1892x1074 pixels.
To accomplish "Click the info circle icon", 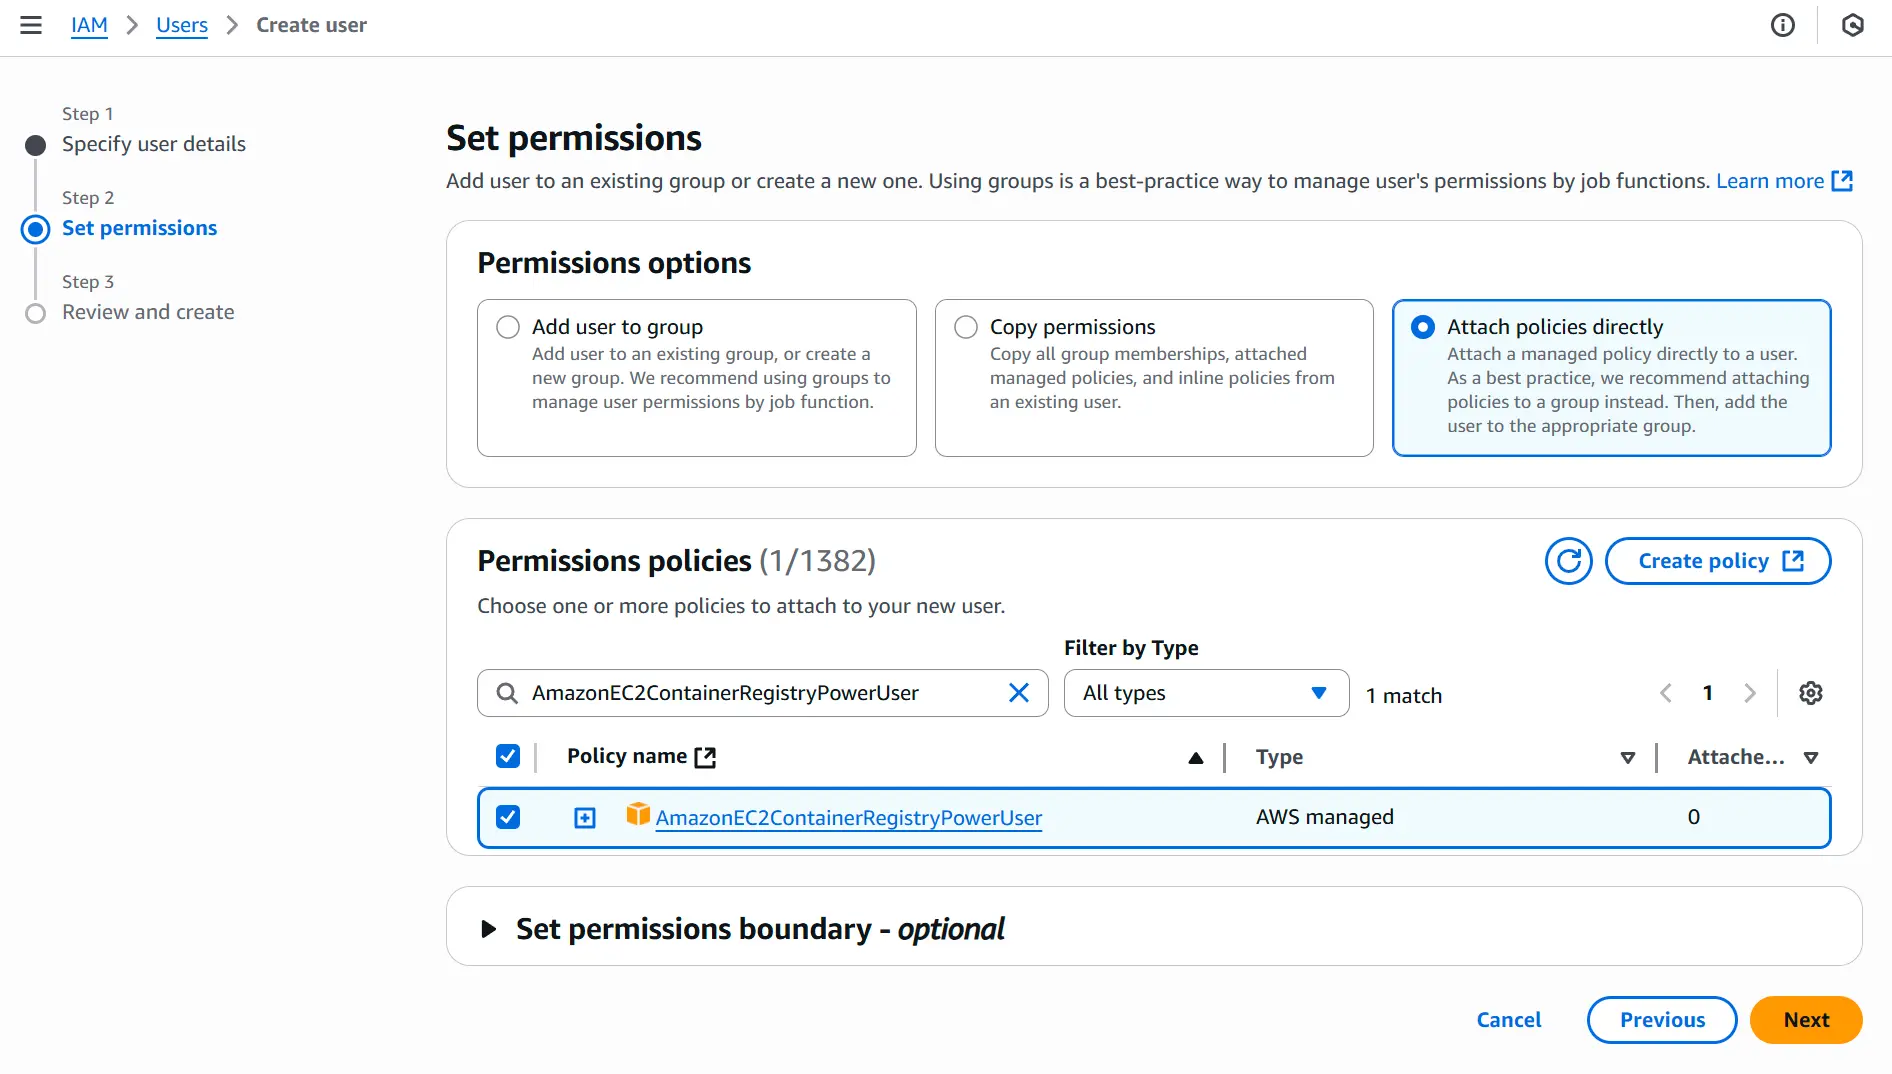I will click(x=1782, y=25).
